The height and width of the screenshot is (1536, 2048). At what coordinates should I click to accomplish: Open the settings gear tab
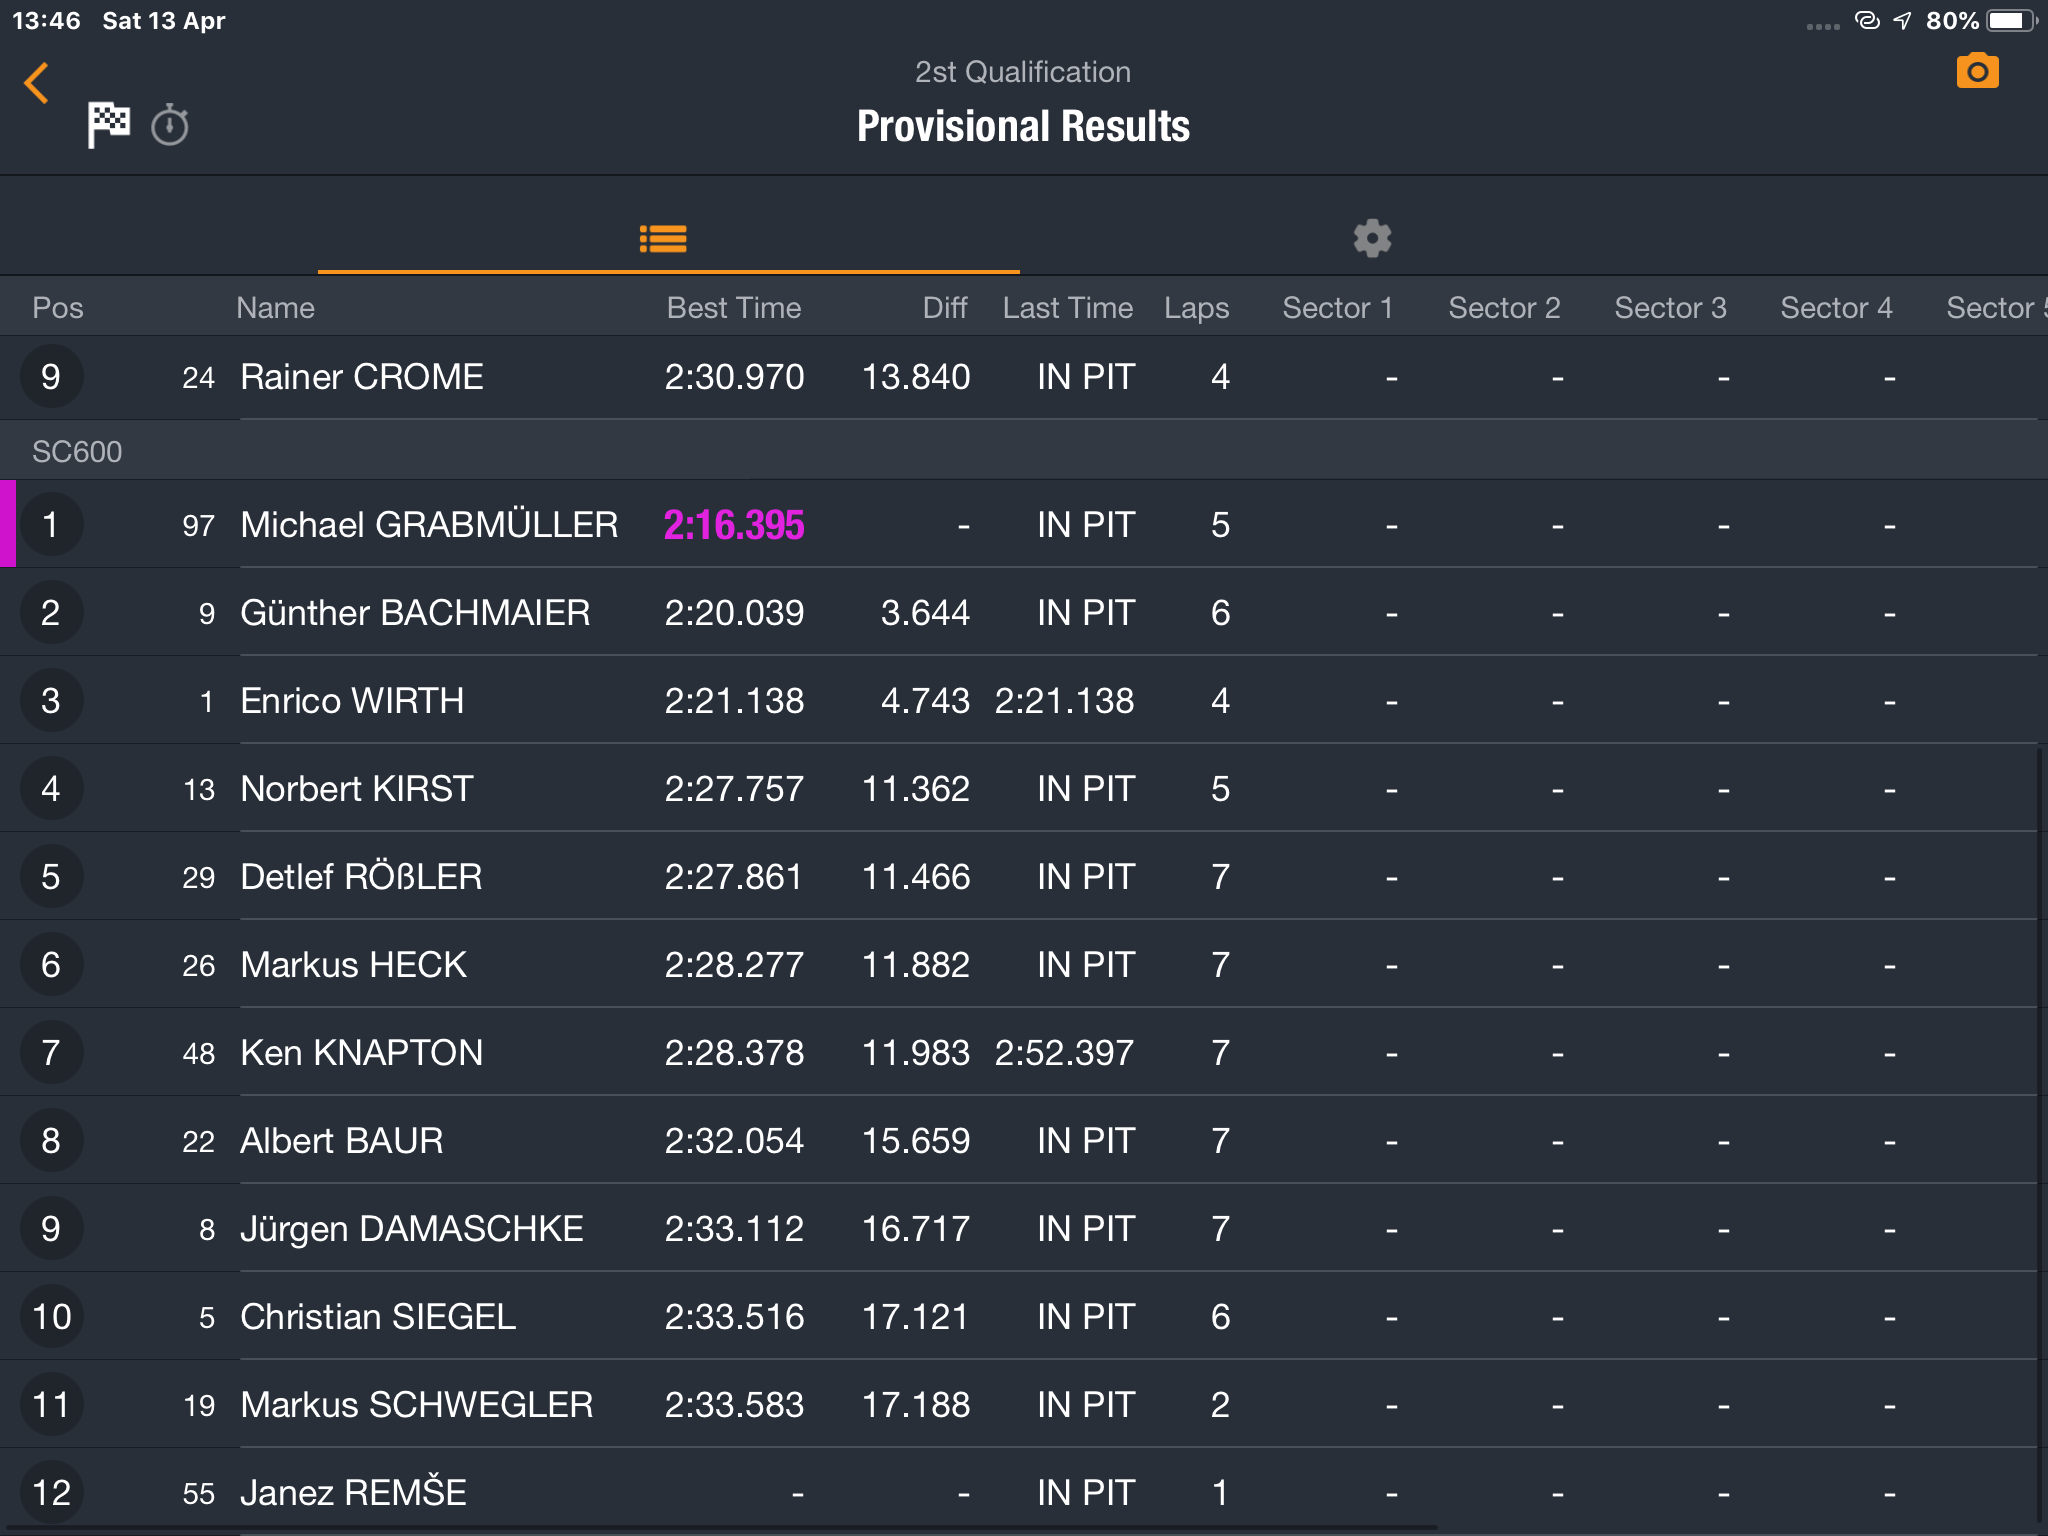coord(1372,238)
